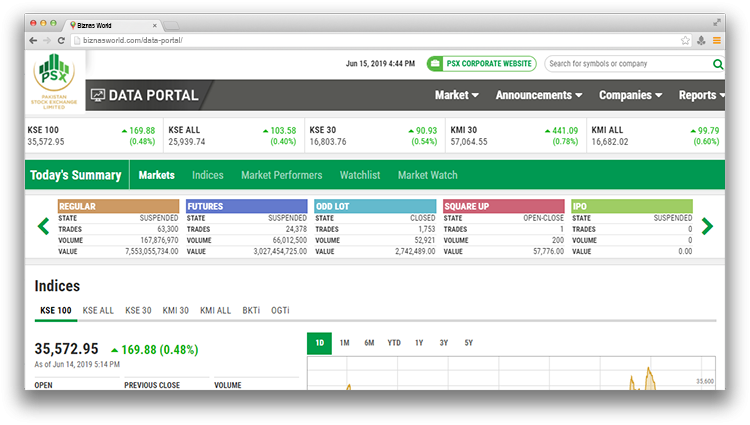Click the PSX logo
The width and height of the screenshot is (750, 425).
[x=55, y=82]
